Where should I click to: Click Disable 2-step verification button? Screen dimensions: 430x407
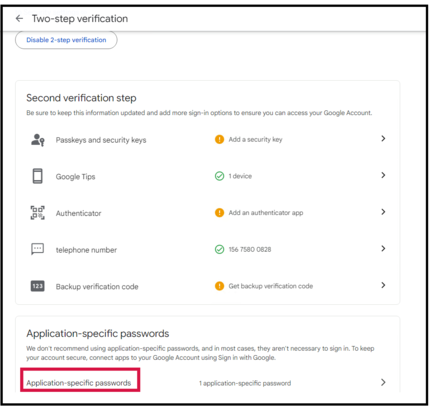click(66, 40)
